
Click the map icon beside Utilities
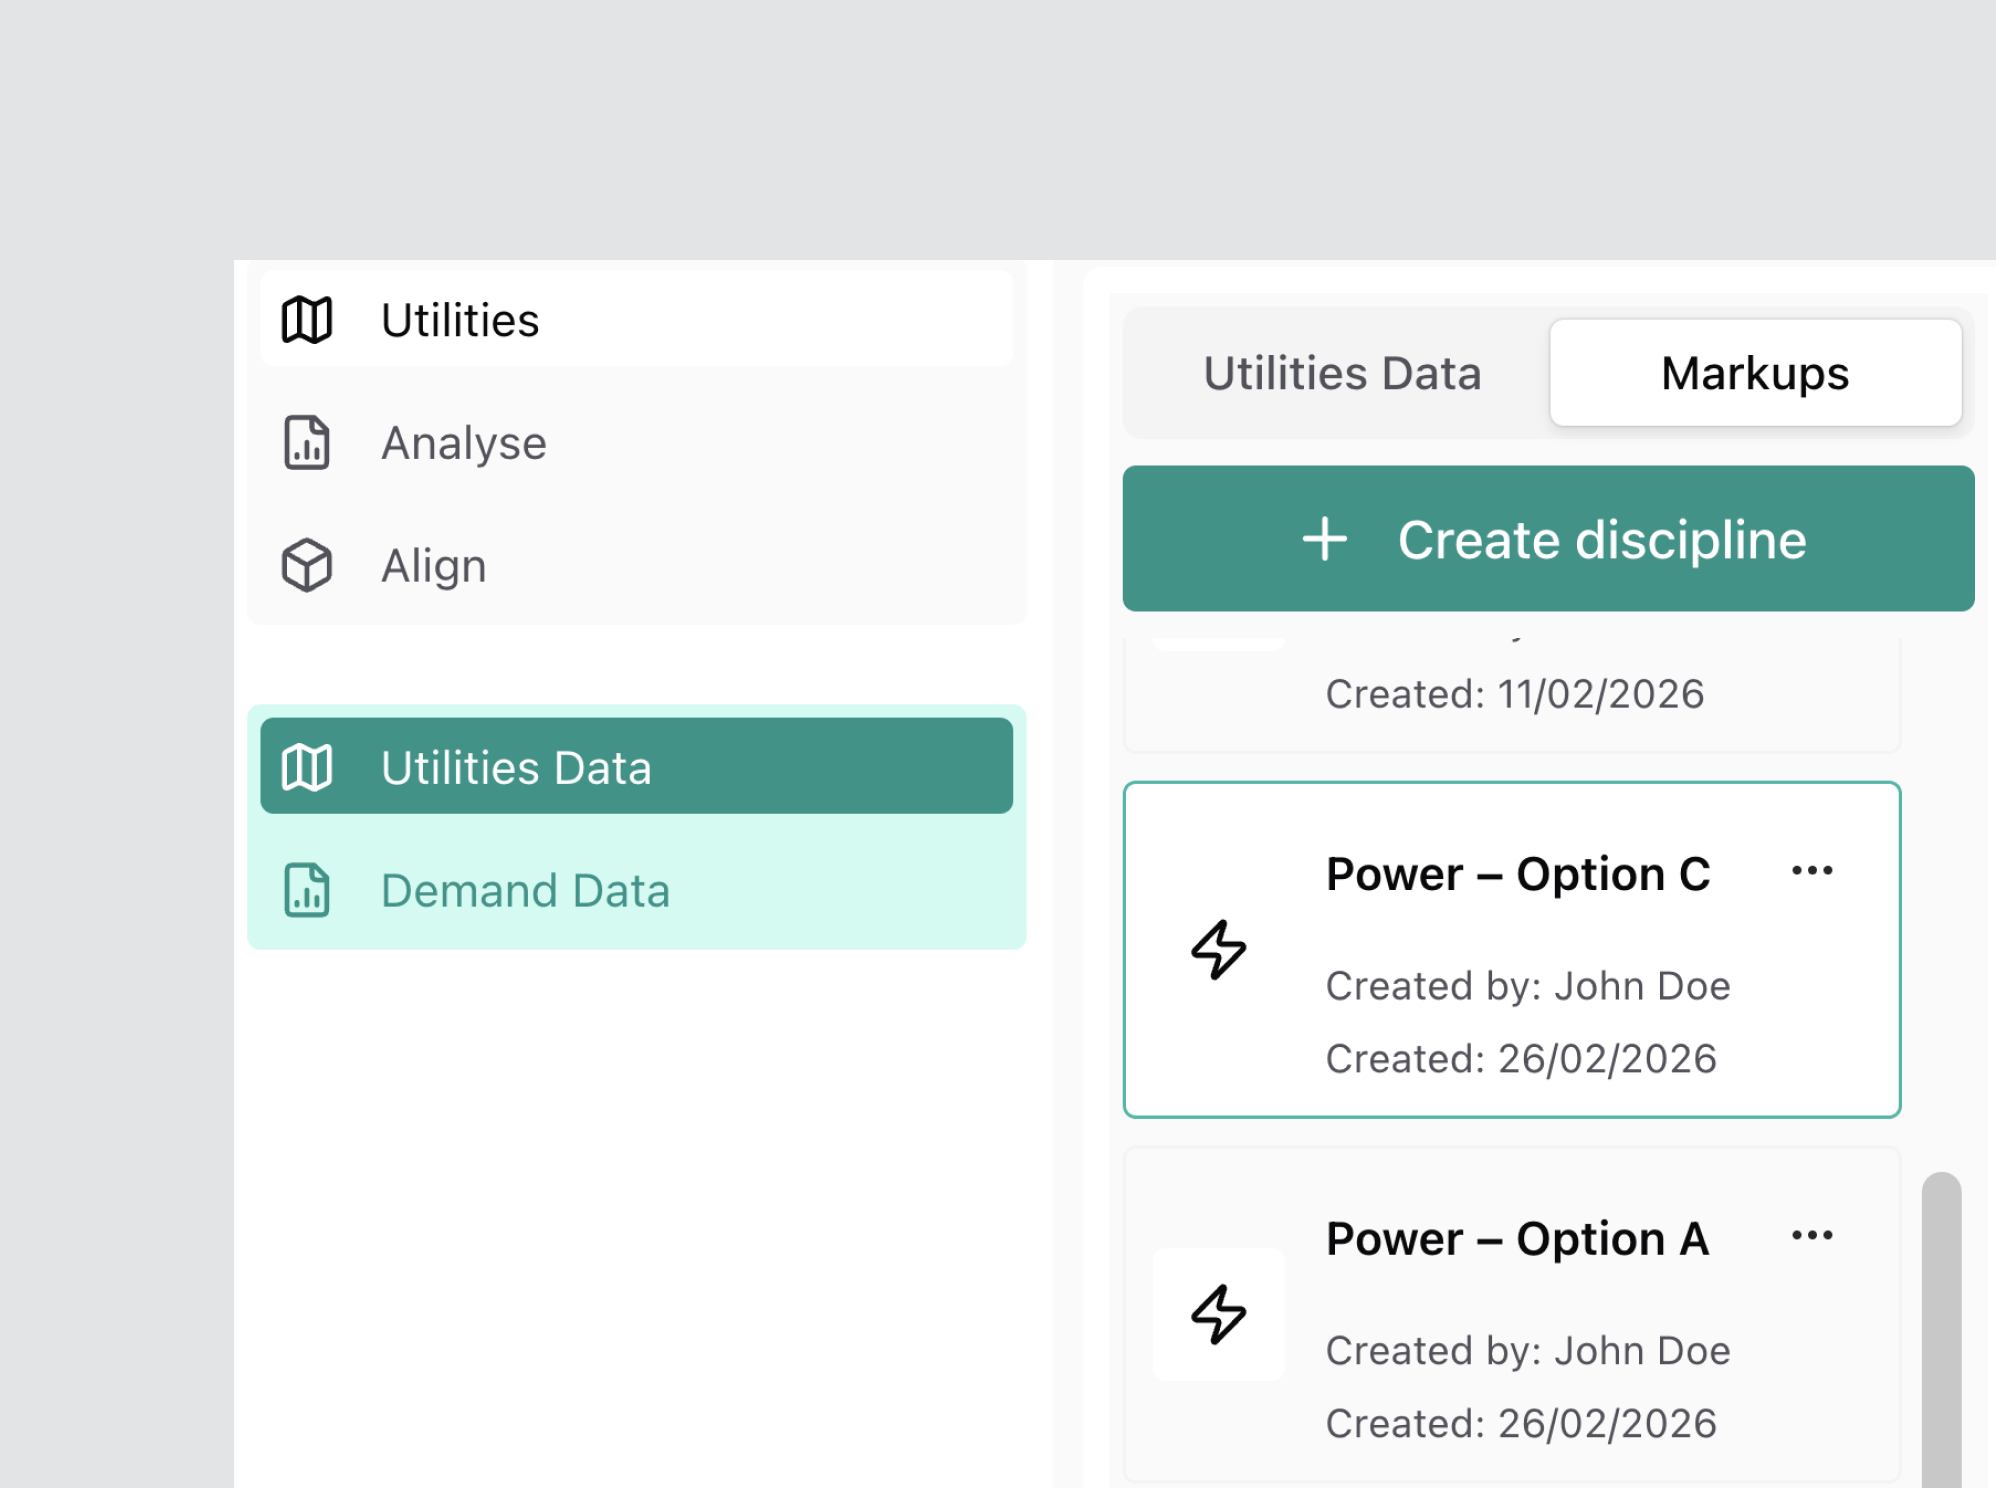(306, 320)
